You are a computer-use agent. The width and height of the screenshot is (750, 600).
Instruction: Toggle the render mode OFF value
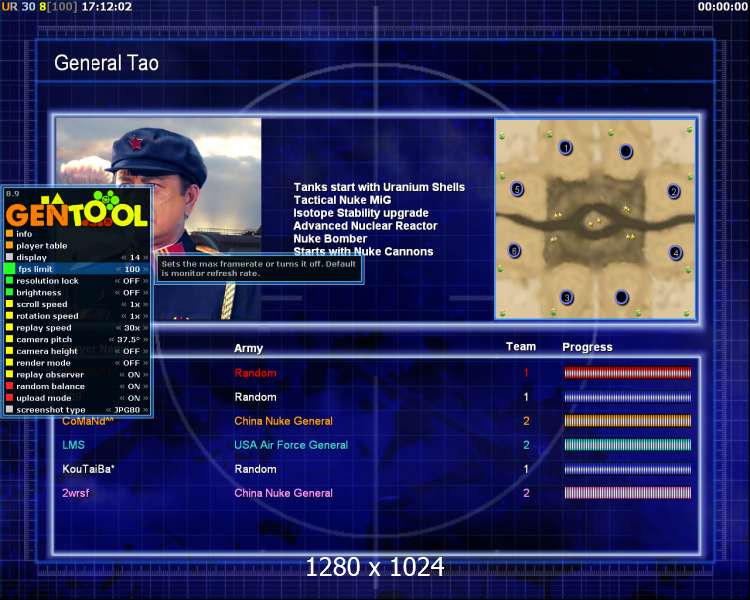tap(131, 363)
